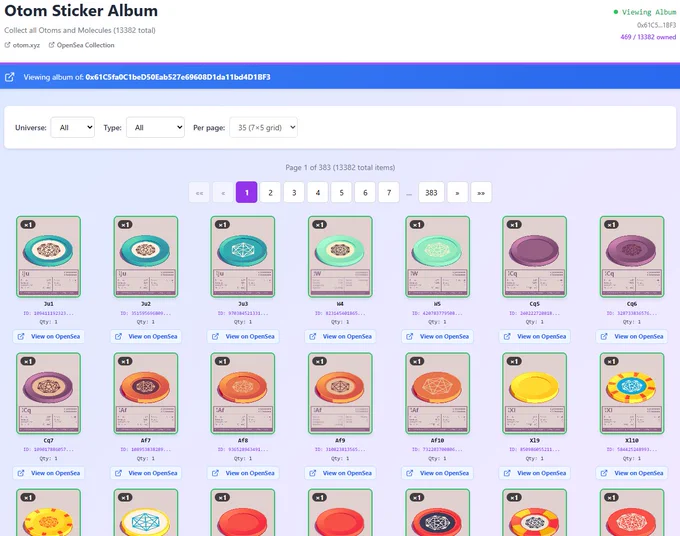The height and width of the screenshot is (536, 680).
Task: Go to page 5
Action: pyautogui.click(x=341, y=193)
